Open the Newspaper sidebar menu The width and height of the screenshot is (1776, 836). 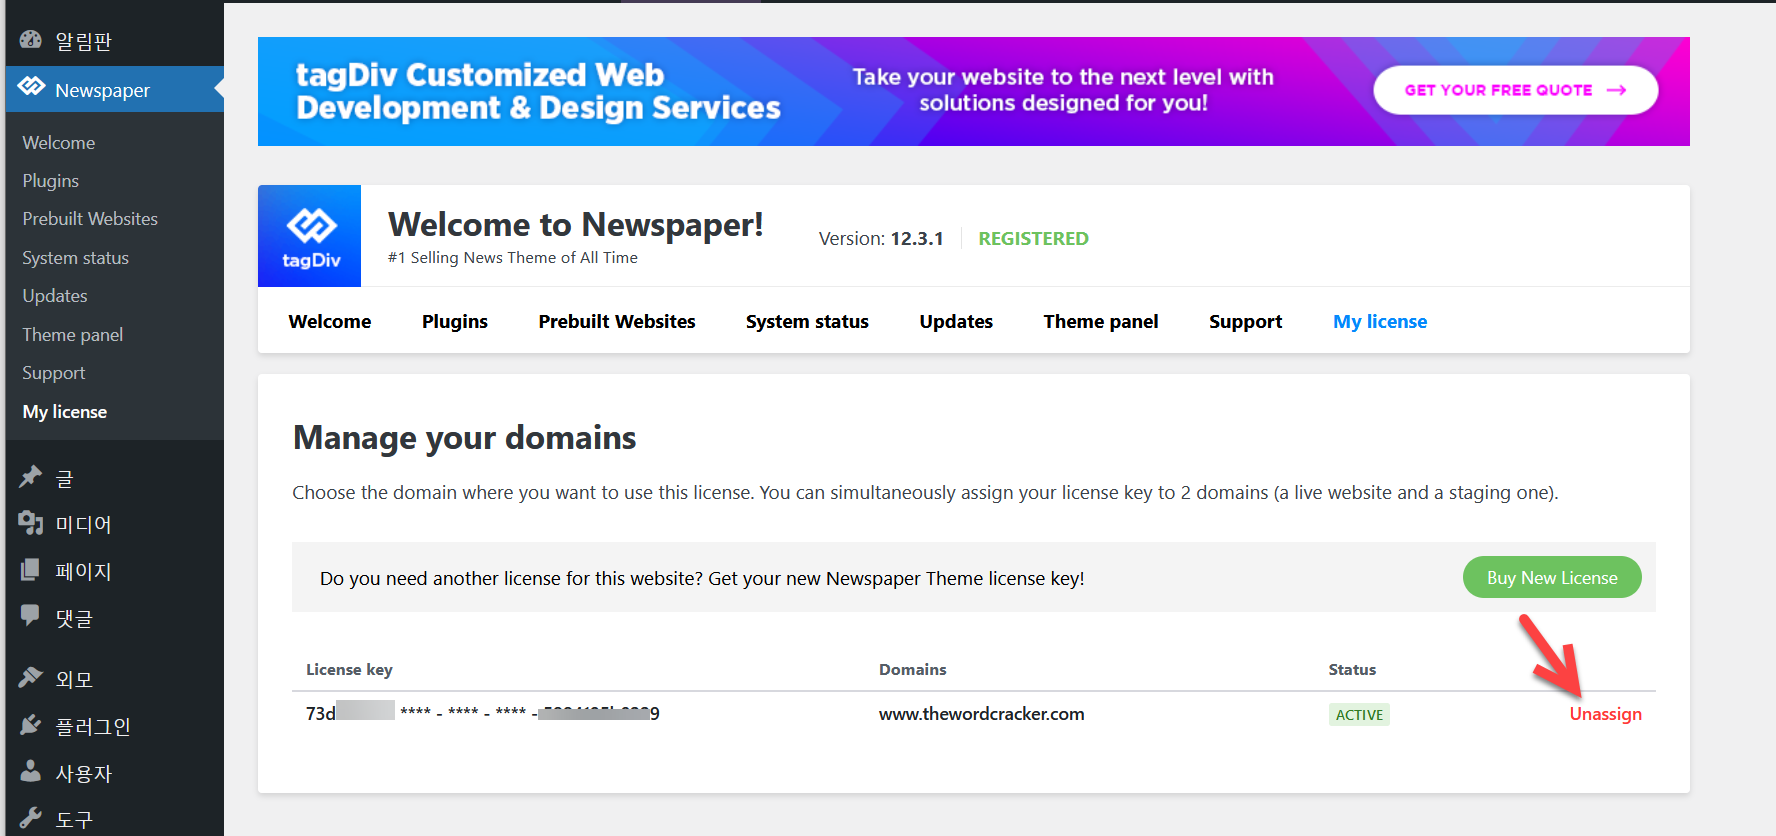click(x=114, y=90)
